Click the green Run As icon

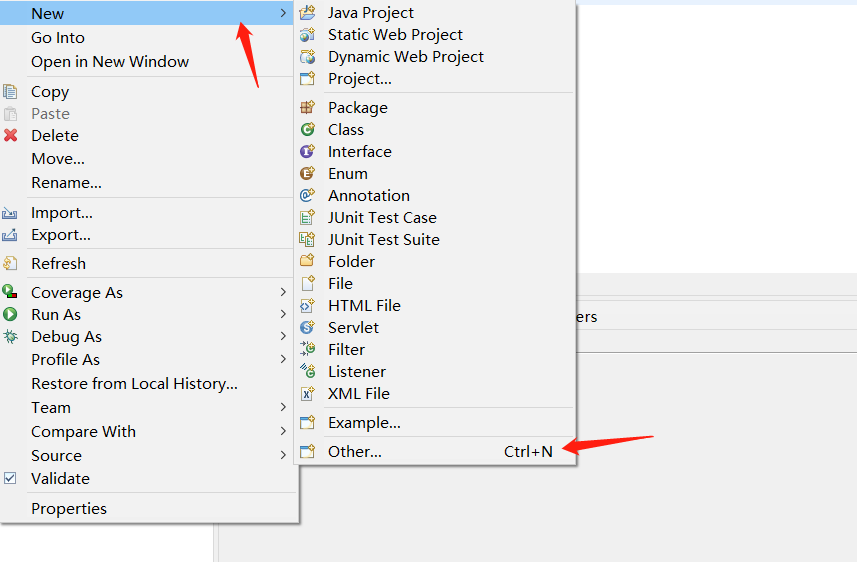pyautogui.click(x=10, y=314)
